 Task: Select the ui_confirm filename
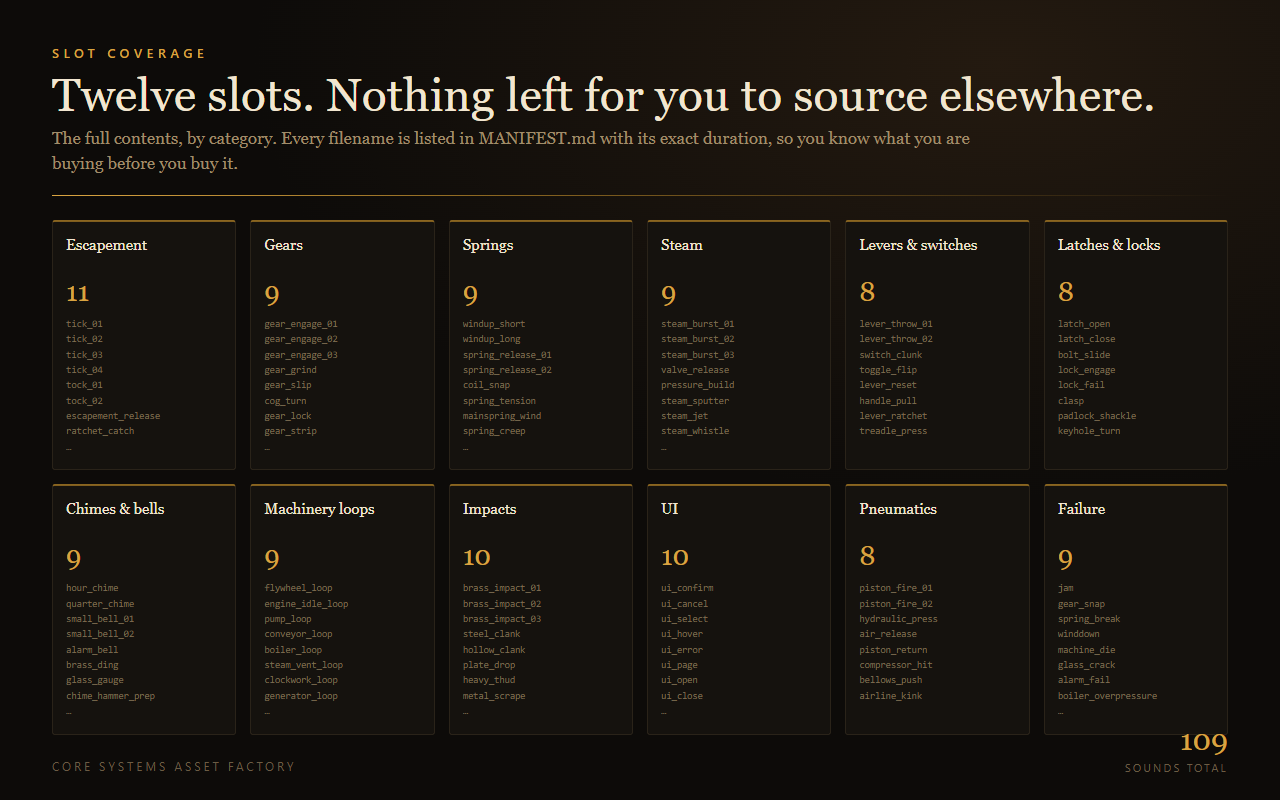[687, 588]
